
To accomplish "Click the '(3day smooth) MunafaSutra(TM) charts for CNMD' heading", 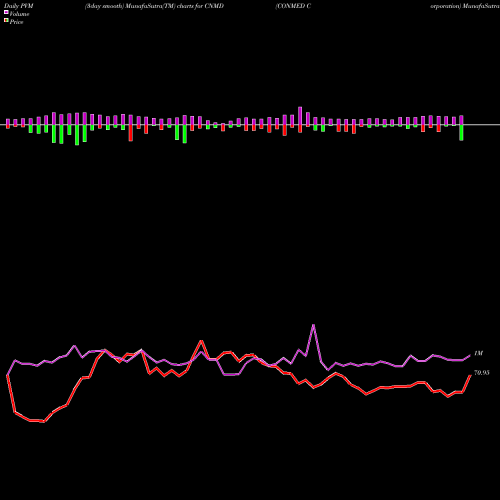I will (154, 6).
